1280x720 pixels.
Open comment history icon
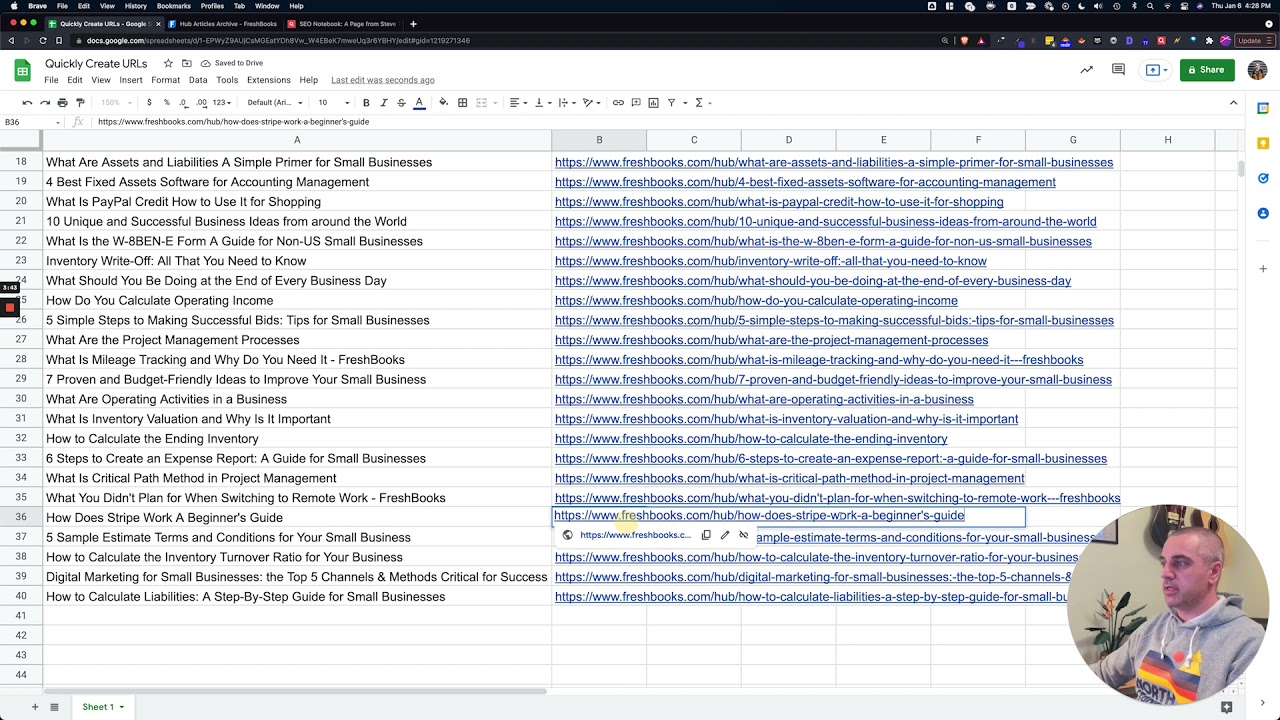coord(1119,70)
